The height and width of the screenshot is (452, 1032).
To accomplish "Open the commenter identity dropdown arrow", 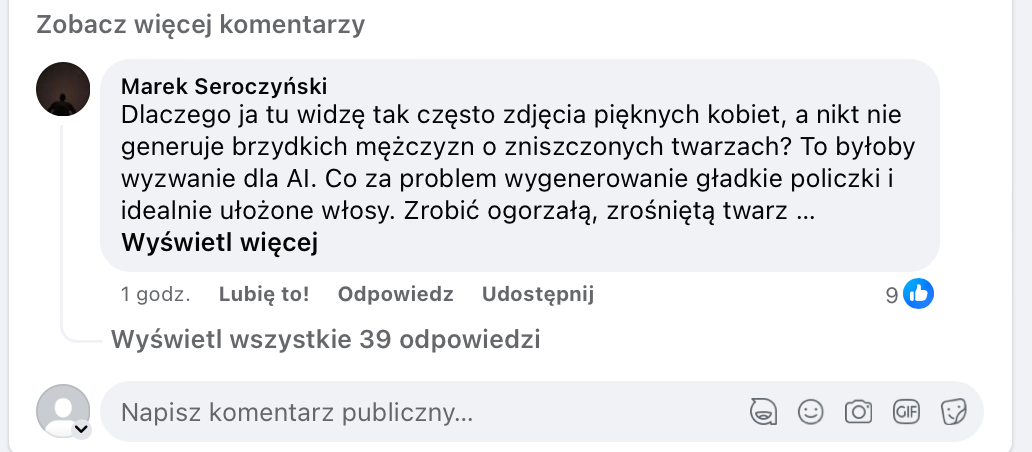I will (81, 430).
